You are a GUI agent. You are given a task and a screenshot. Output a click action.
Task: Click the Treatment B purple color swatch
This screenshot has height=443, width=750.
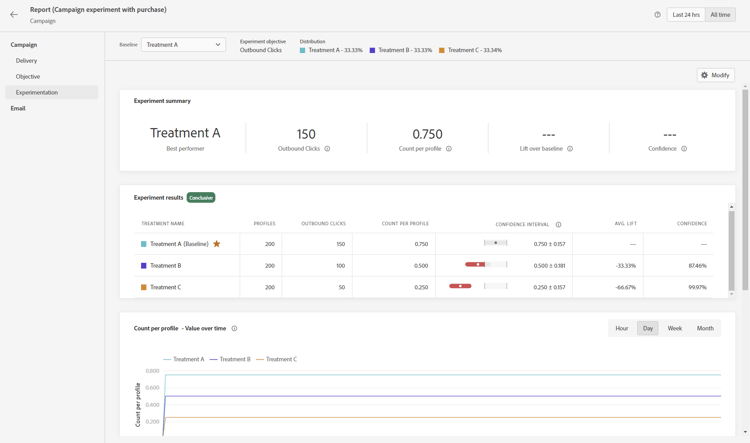coord(144,266)
